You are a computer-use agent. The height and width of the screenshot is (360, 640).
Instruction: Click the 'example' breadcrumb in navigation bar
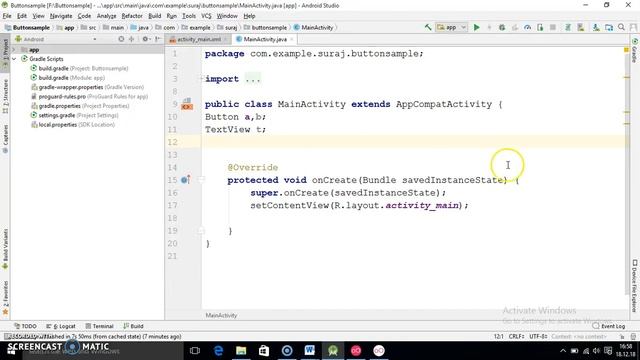(x=196, y=27)
